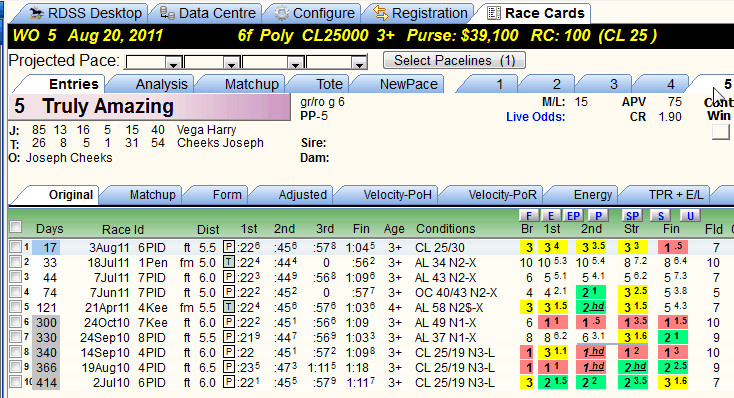Click the Live Odds link
Viewport: 734px width, 398px height.
click(x=535, y=117)
